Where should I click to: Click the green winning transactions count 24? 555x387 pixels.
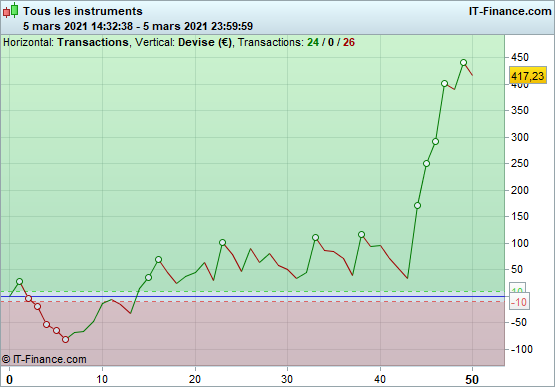[x=313, y=42]
